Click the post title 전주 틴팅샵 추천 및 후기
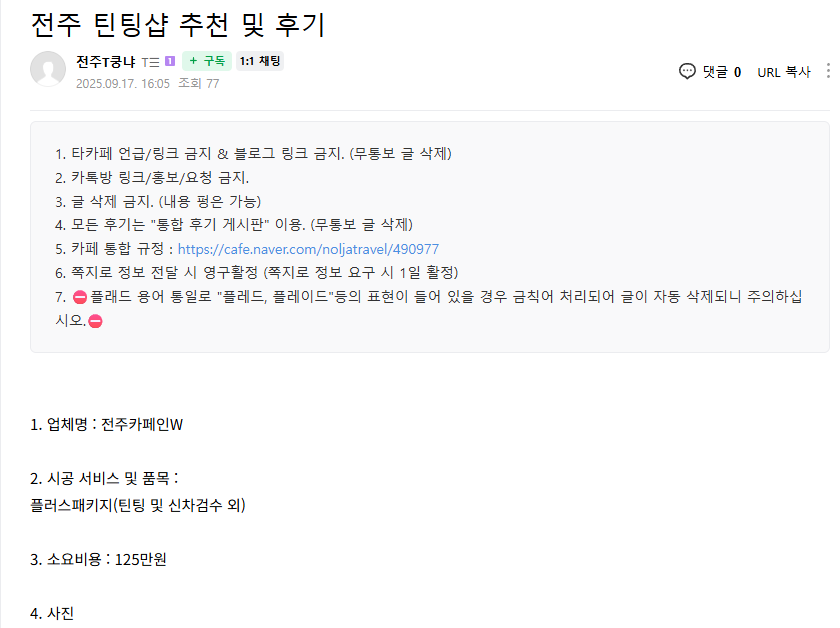This screenshot has height=628, width=840. tap(178, 25)
